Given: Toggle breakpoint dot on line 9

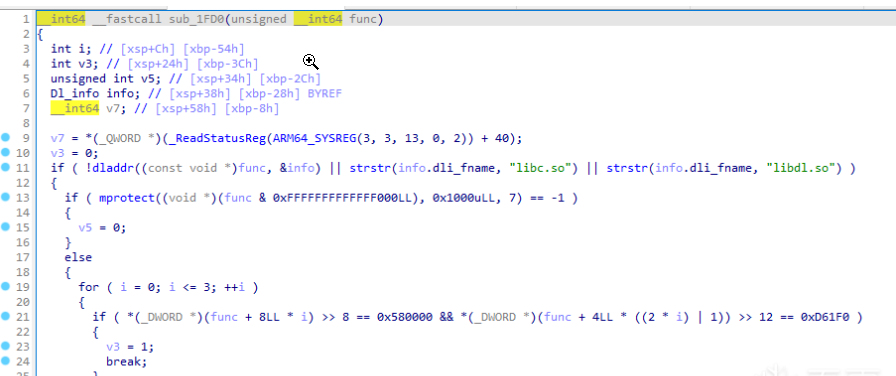Looking at the screenshot, I should pyautogui.click(x=6, y=138).
